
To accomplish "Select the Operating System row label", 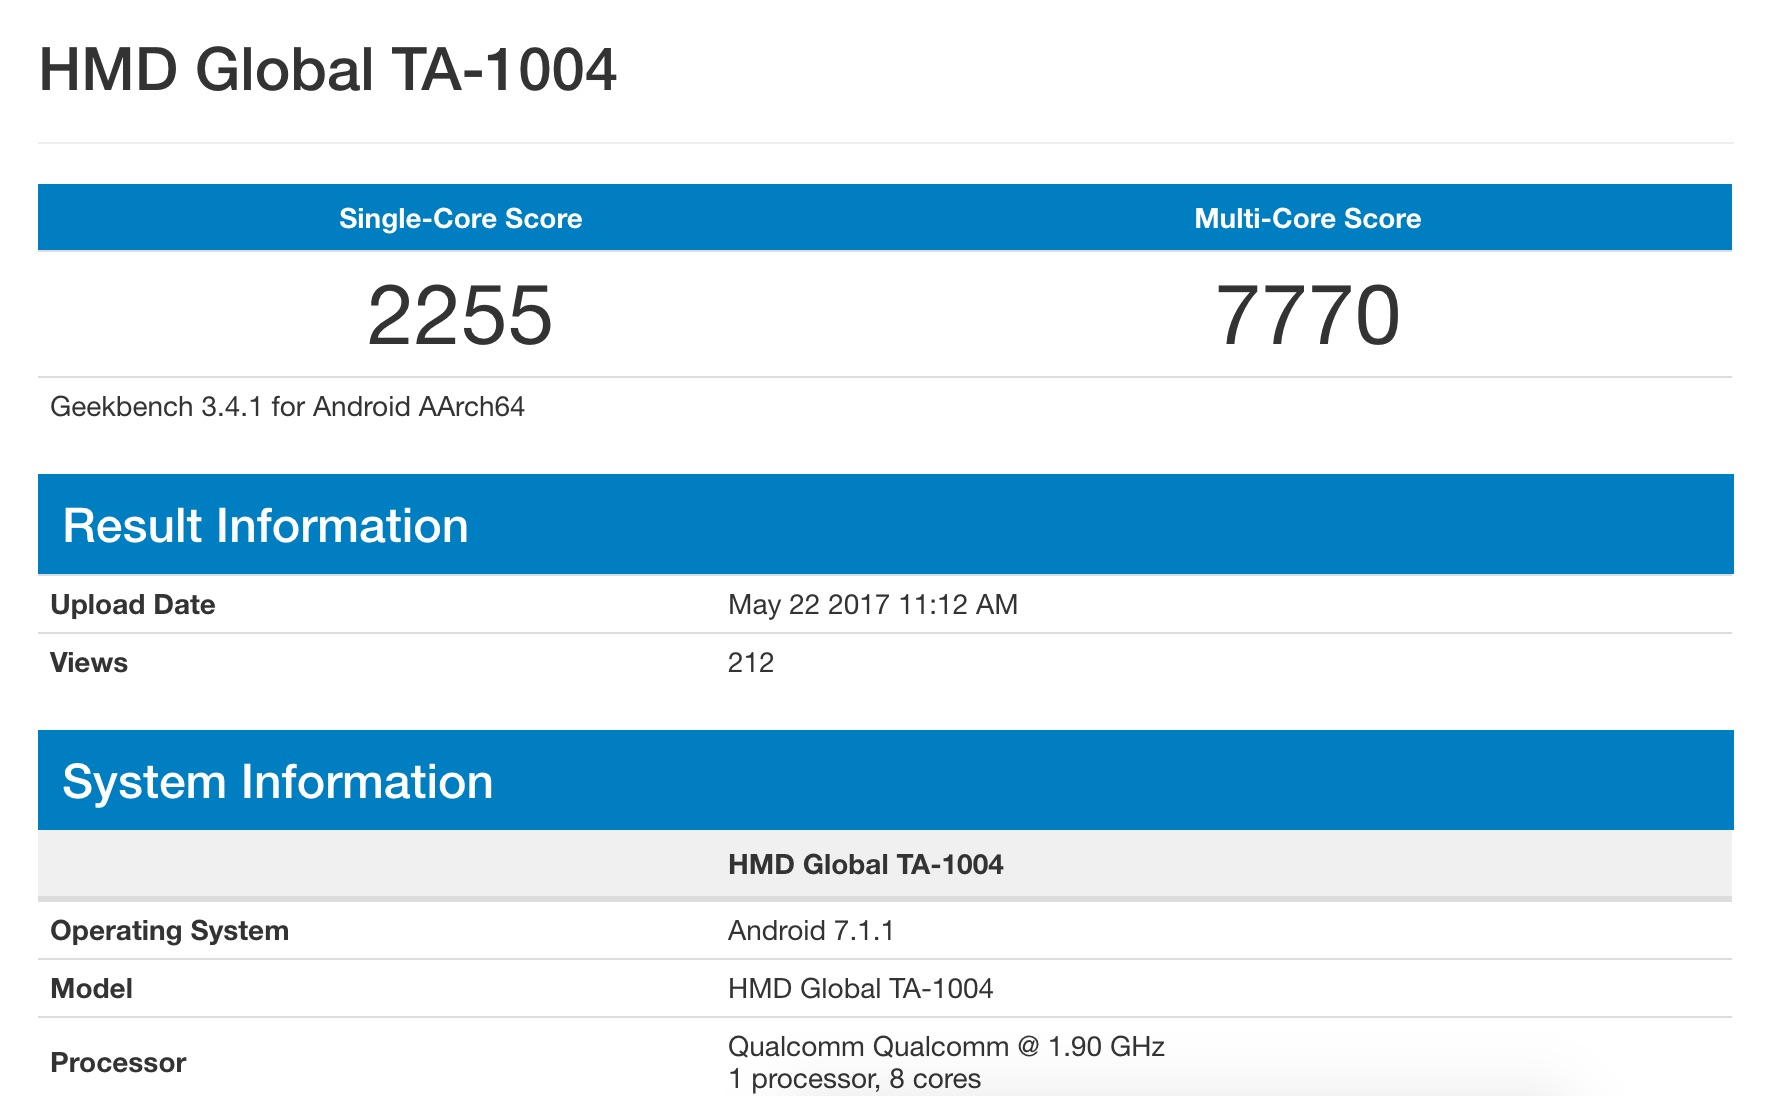I will 169,931.
